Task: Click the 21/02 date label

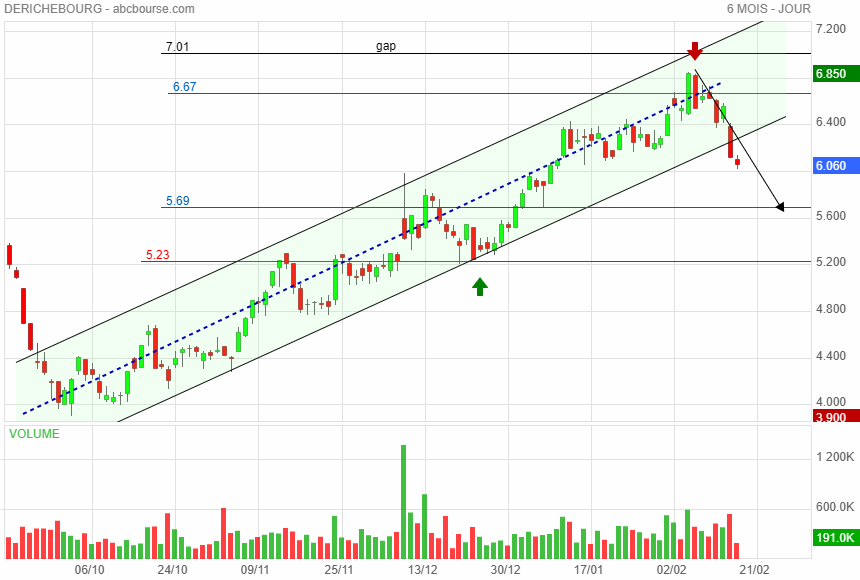Action: pos(755,570)
